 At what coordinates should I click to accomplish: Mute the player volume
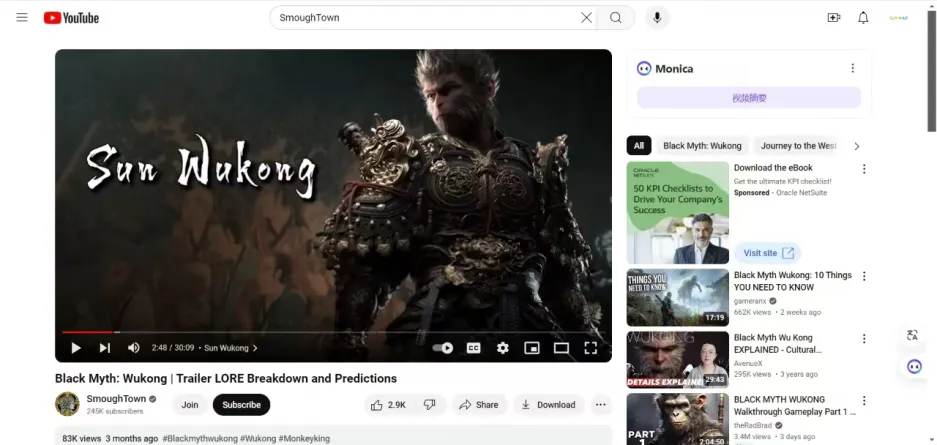pos(133,348)
